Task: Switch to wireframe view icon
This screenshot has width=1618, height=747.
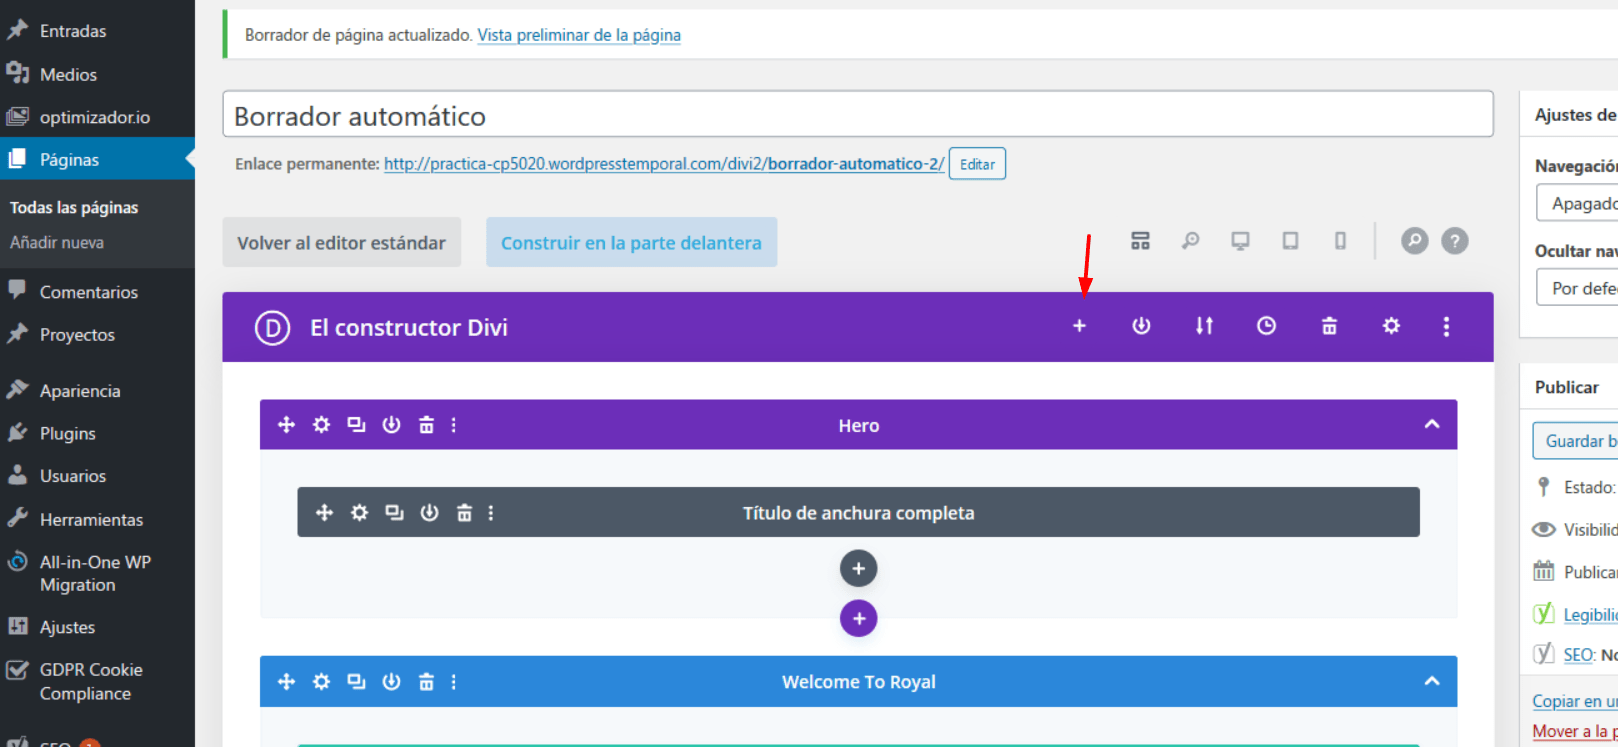Action: tap(1140, 241)
